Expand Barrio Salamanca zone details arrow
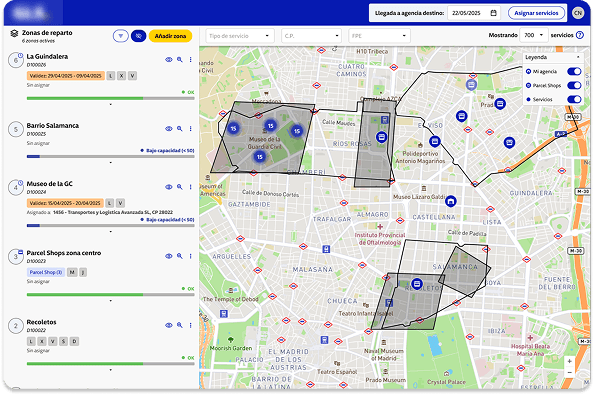The width and height of the screenshot is (594, 395). click(x=111, y=162)
